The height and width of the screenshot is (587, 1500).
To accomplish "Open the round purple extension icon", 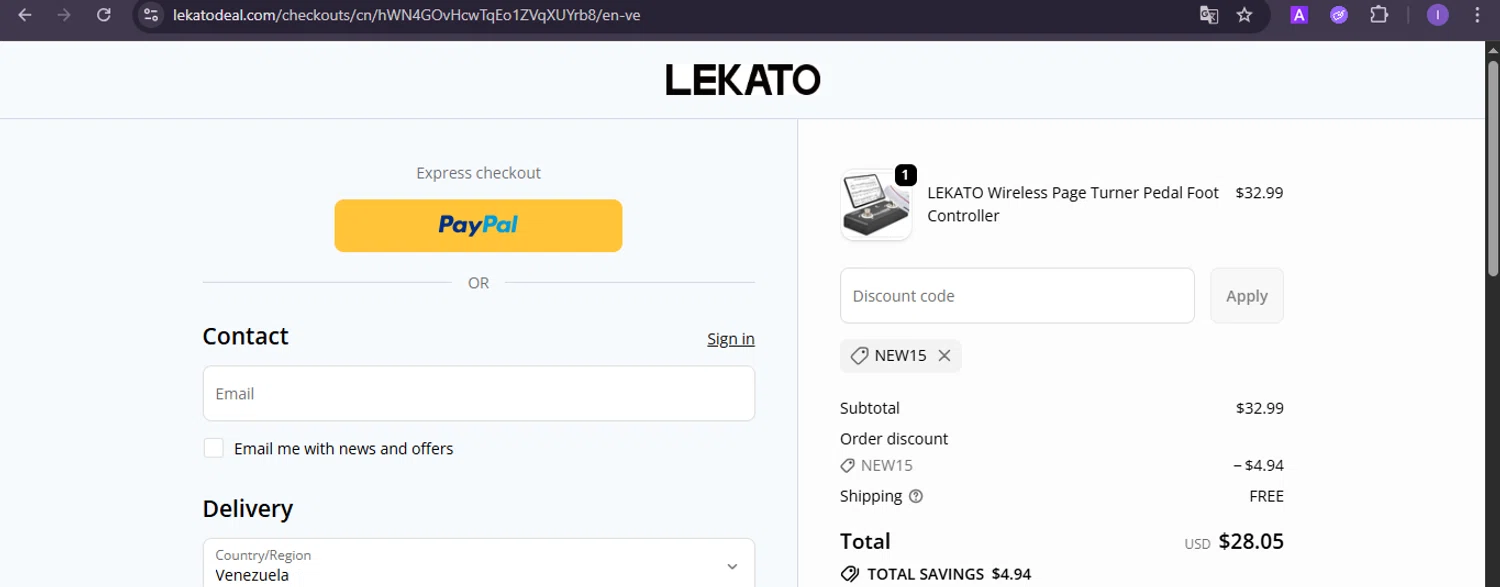I will 1339,15.
